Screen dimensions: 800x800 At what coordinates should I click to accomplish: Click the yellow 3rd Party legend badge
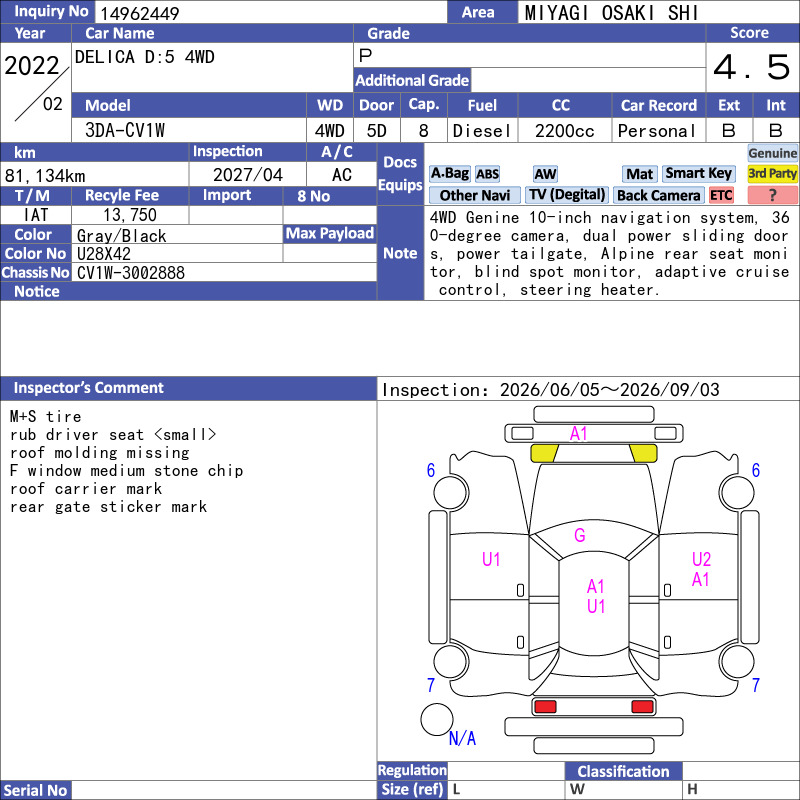click(x=772, y=173)
